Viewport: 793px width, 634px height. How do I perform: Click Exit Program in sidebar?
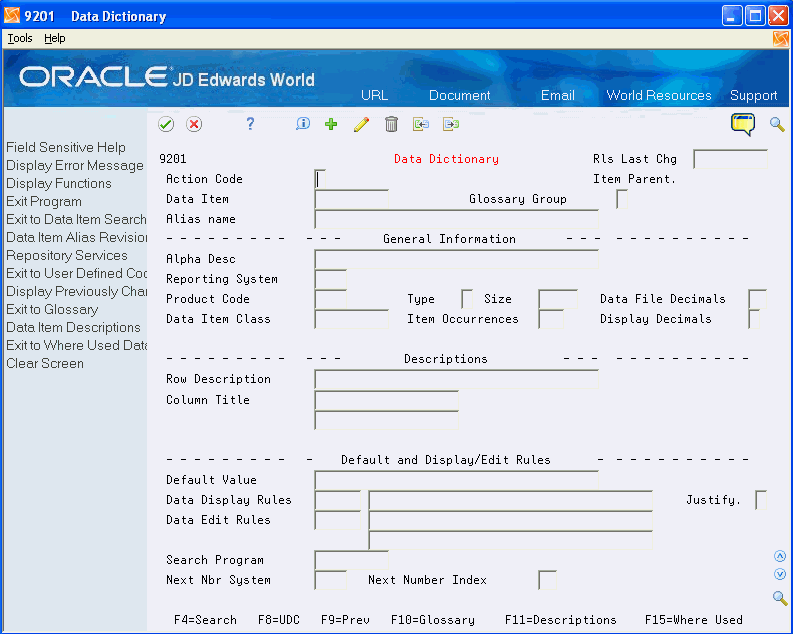[43, 201]
